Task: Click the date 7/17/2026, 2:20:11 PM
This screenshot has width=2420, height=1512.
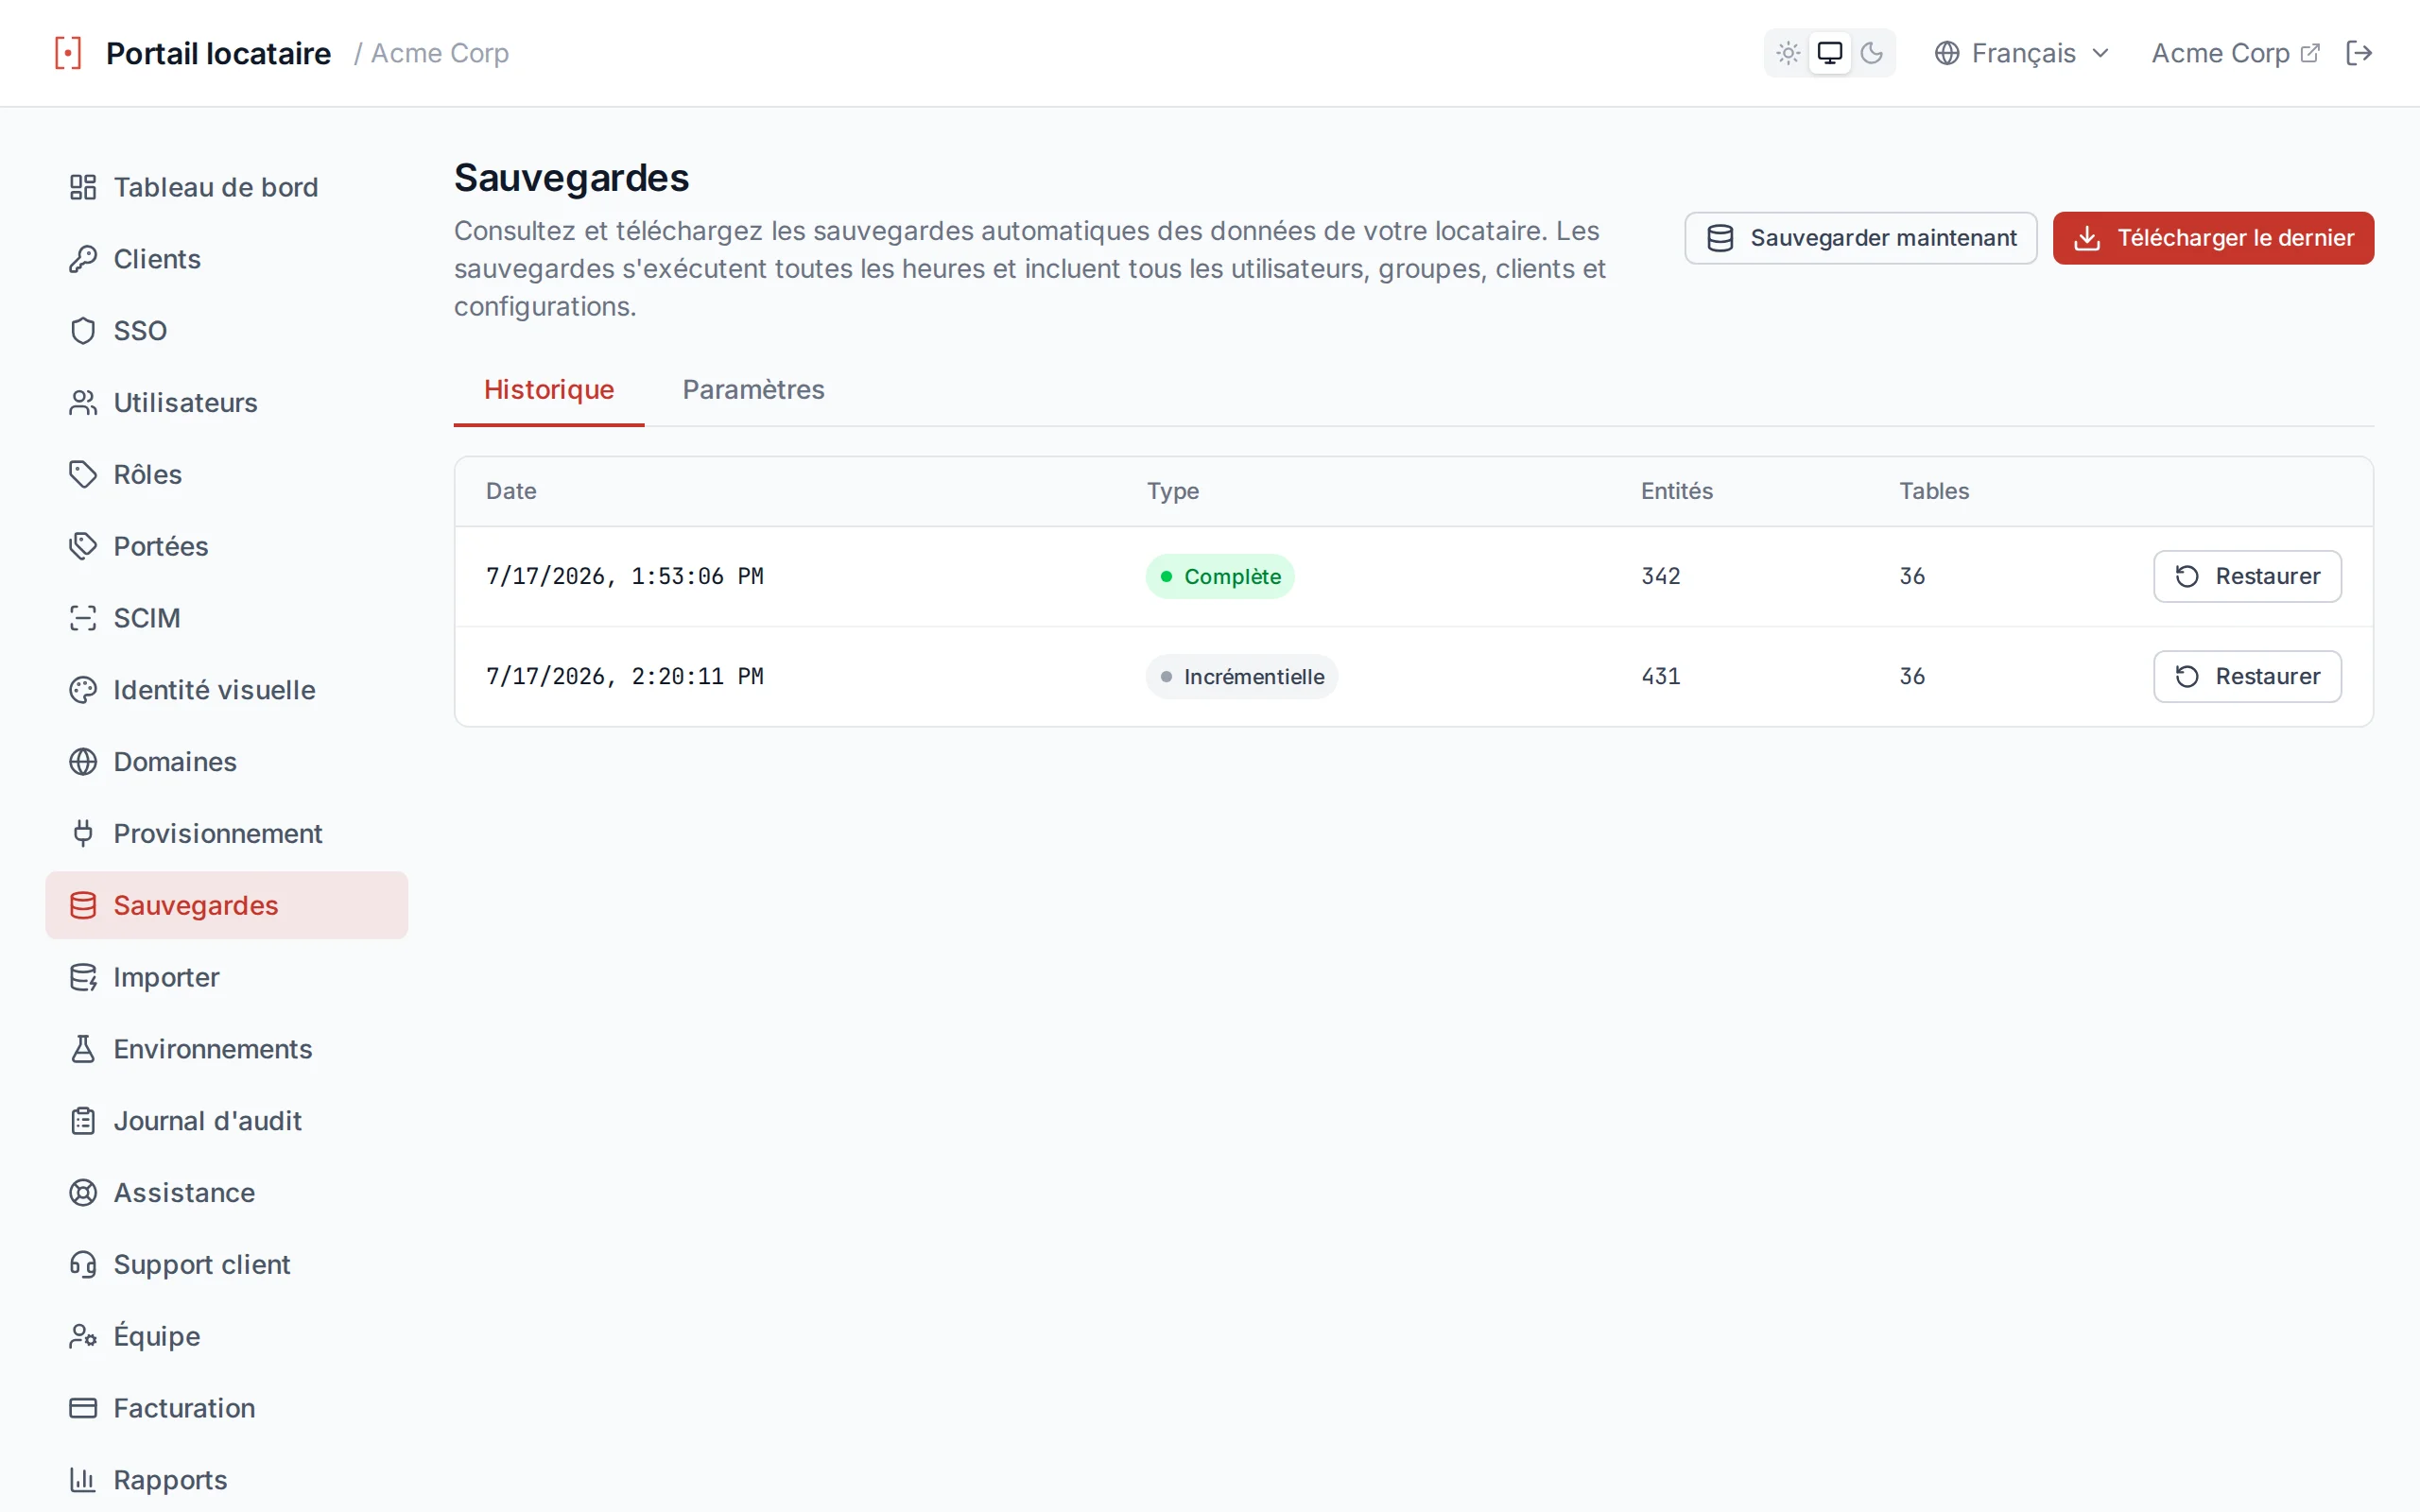Action: 625,676
